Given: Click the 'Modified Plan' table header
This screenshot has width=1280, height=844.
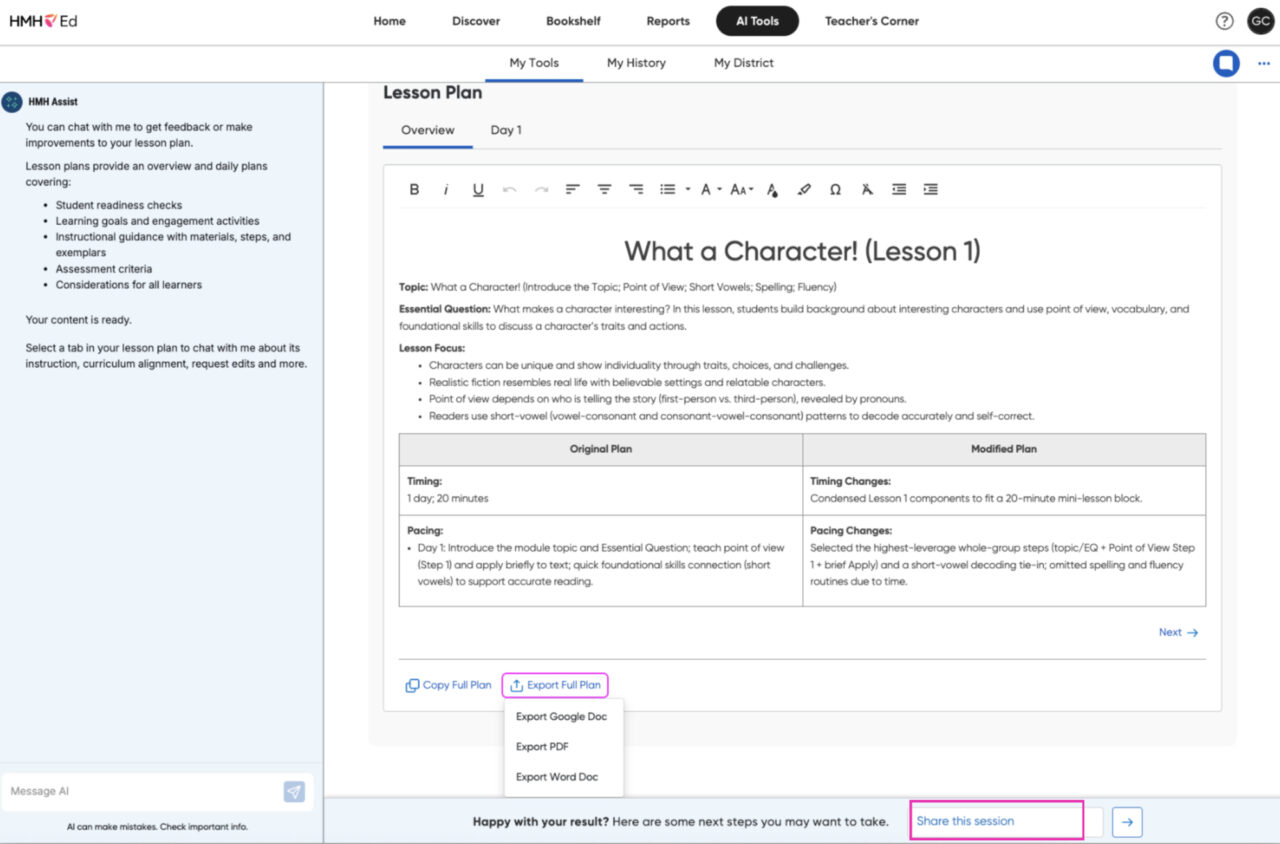Looking at the screenshot, I should [x=1004, y=450].
